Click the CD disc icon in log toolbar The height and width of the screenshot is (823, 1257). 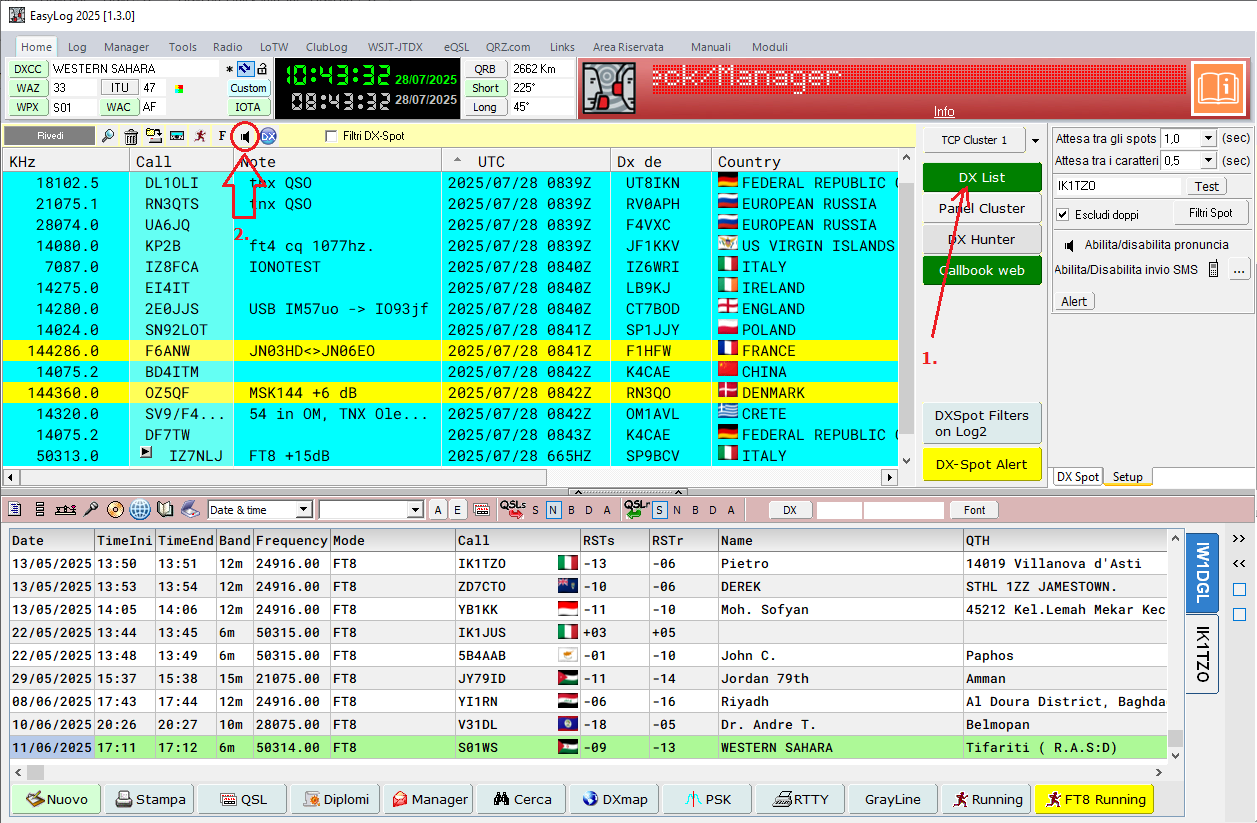[x=115, y=510]
